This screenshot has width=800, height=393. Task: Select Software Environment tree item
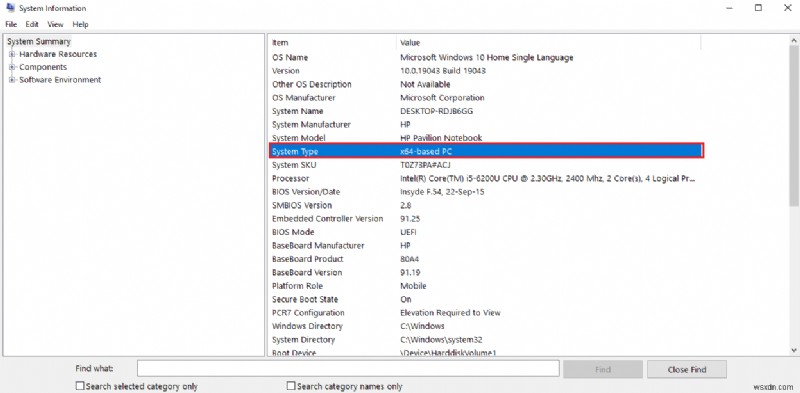(x=60, y=80)
